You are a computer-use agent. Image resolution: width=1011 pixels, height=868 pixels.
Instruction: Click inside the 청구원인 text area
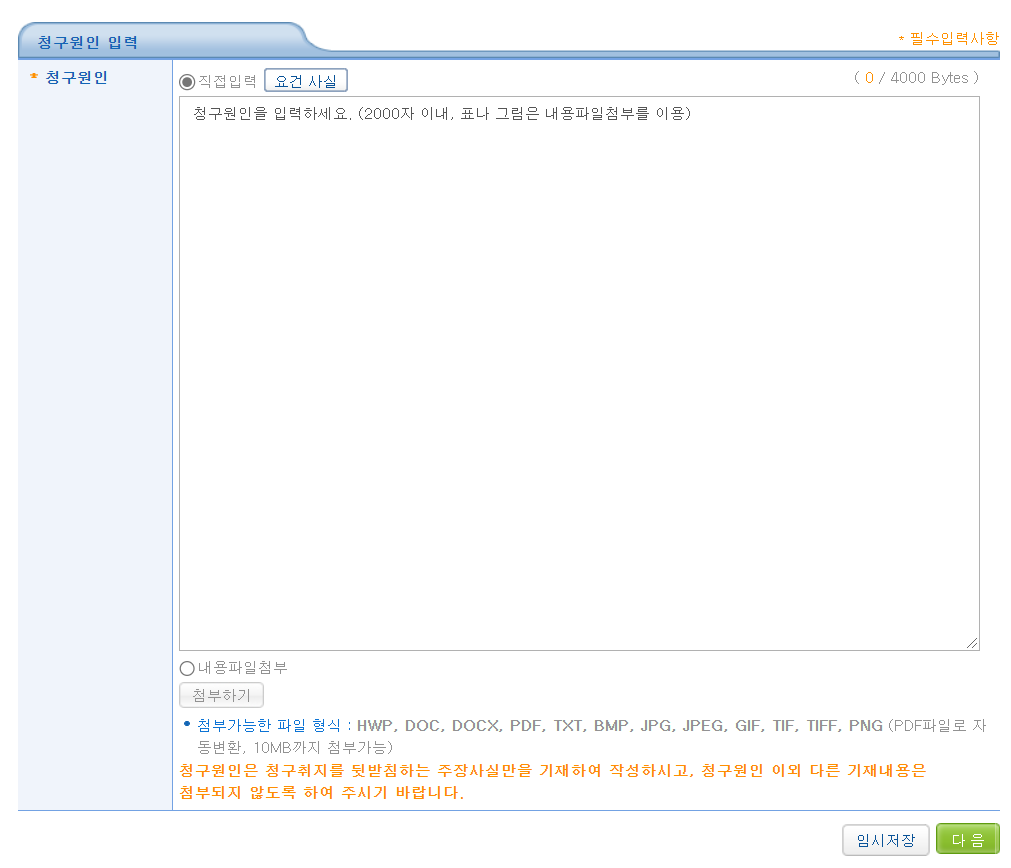coord(579,373)
